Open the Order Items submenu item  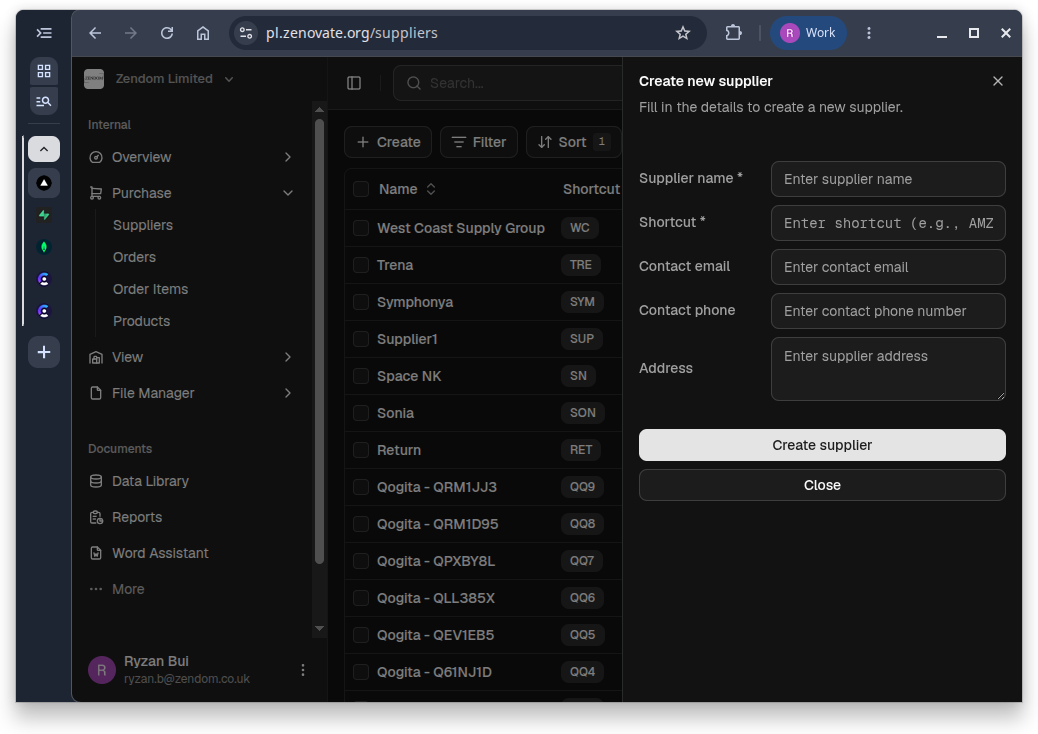150,289
